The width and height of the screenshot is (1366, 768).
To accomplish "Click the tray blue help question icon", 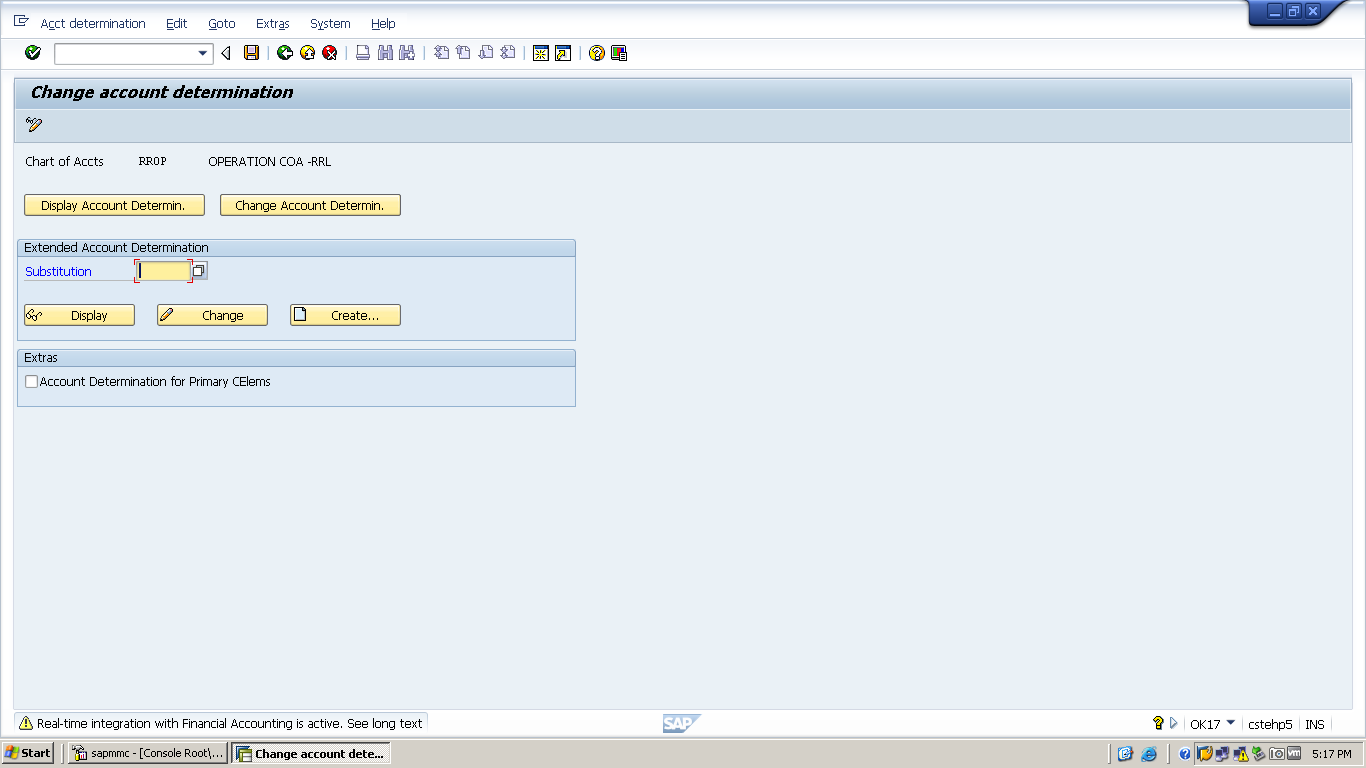I will [x=1185, y=754].
